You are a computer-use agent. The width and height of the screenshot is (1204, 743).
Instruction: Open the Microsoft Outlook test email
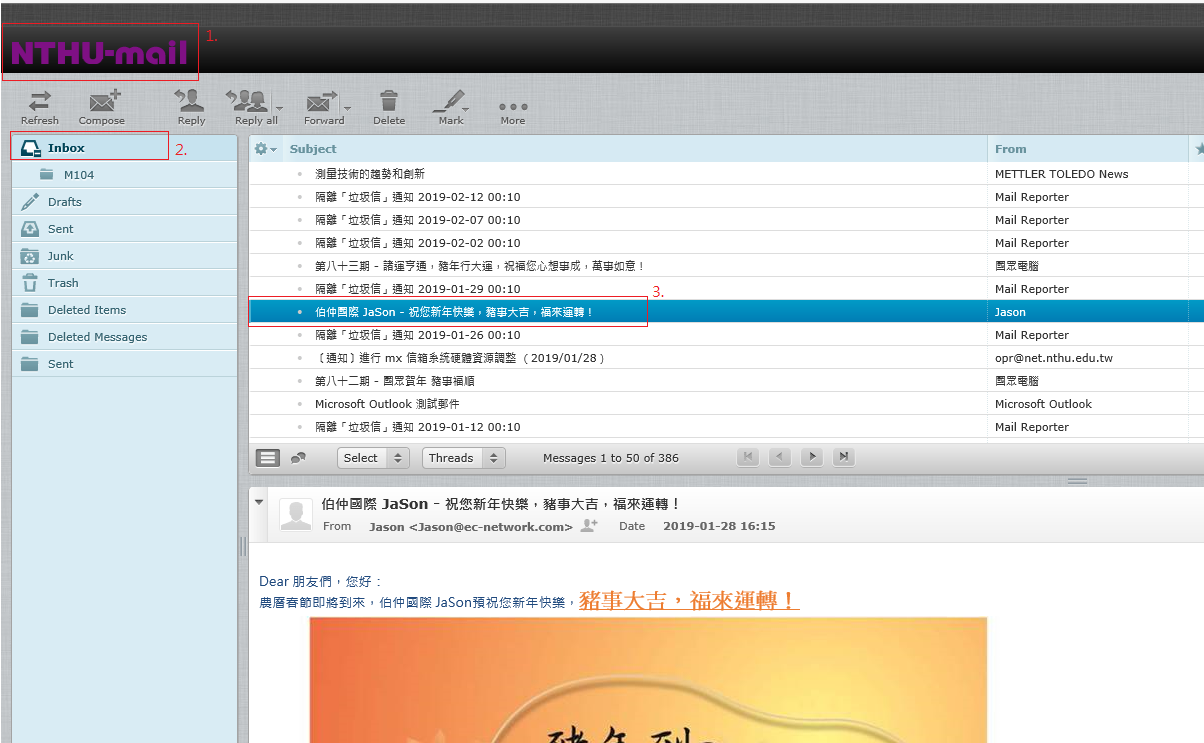[387, 404]
